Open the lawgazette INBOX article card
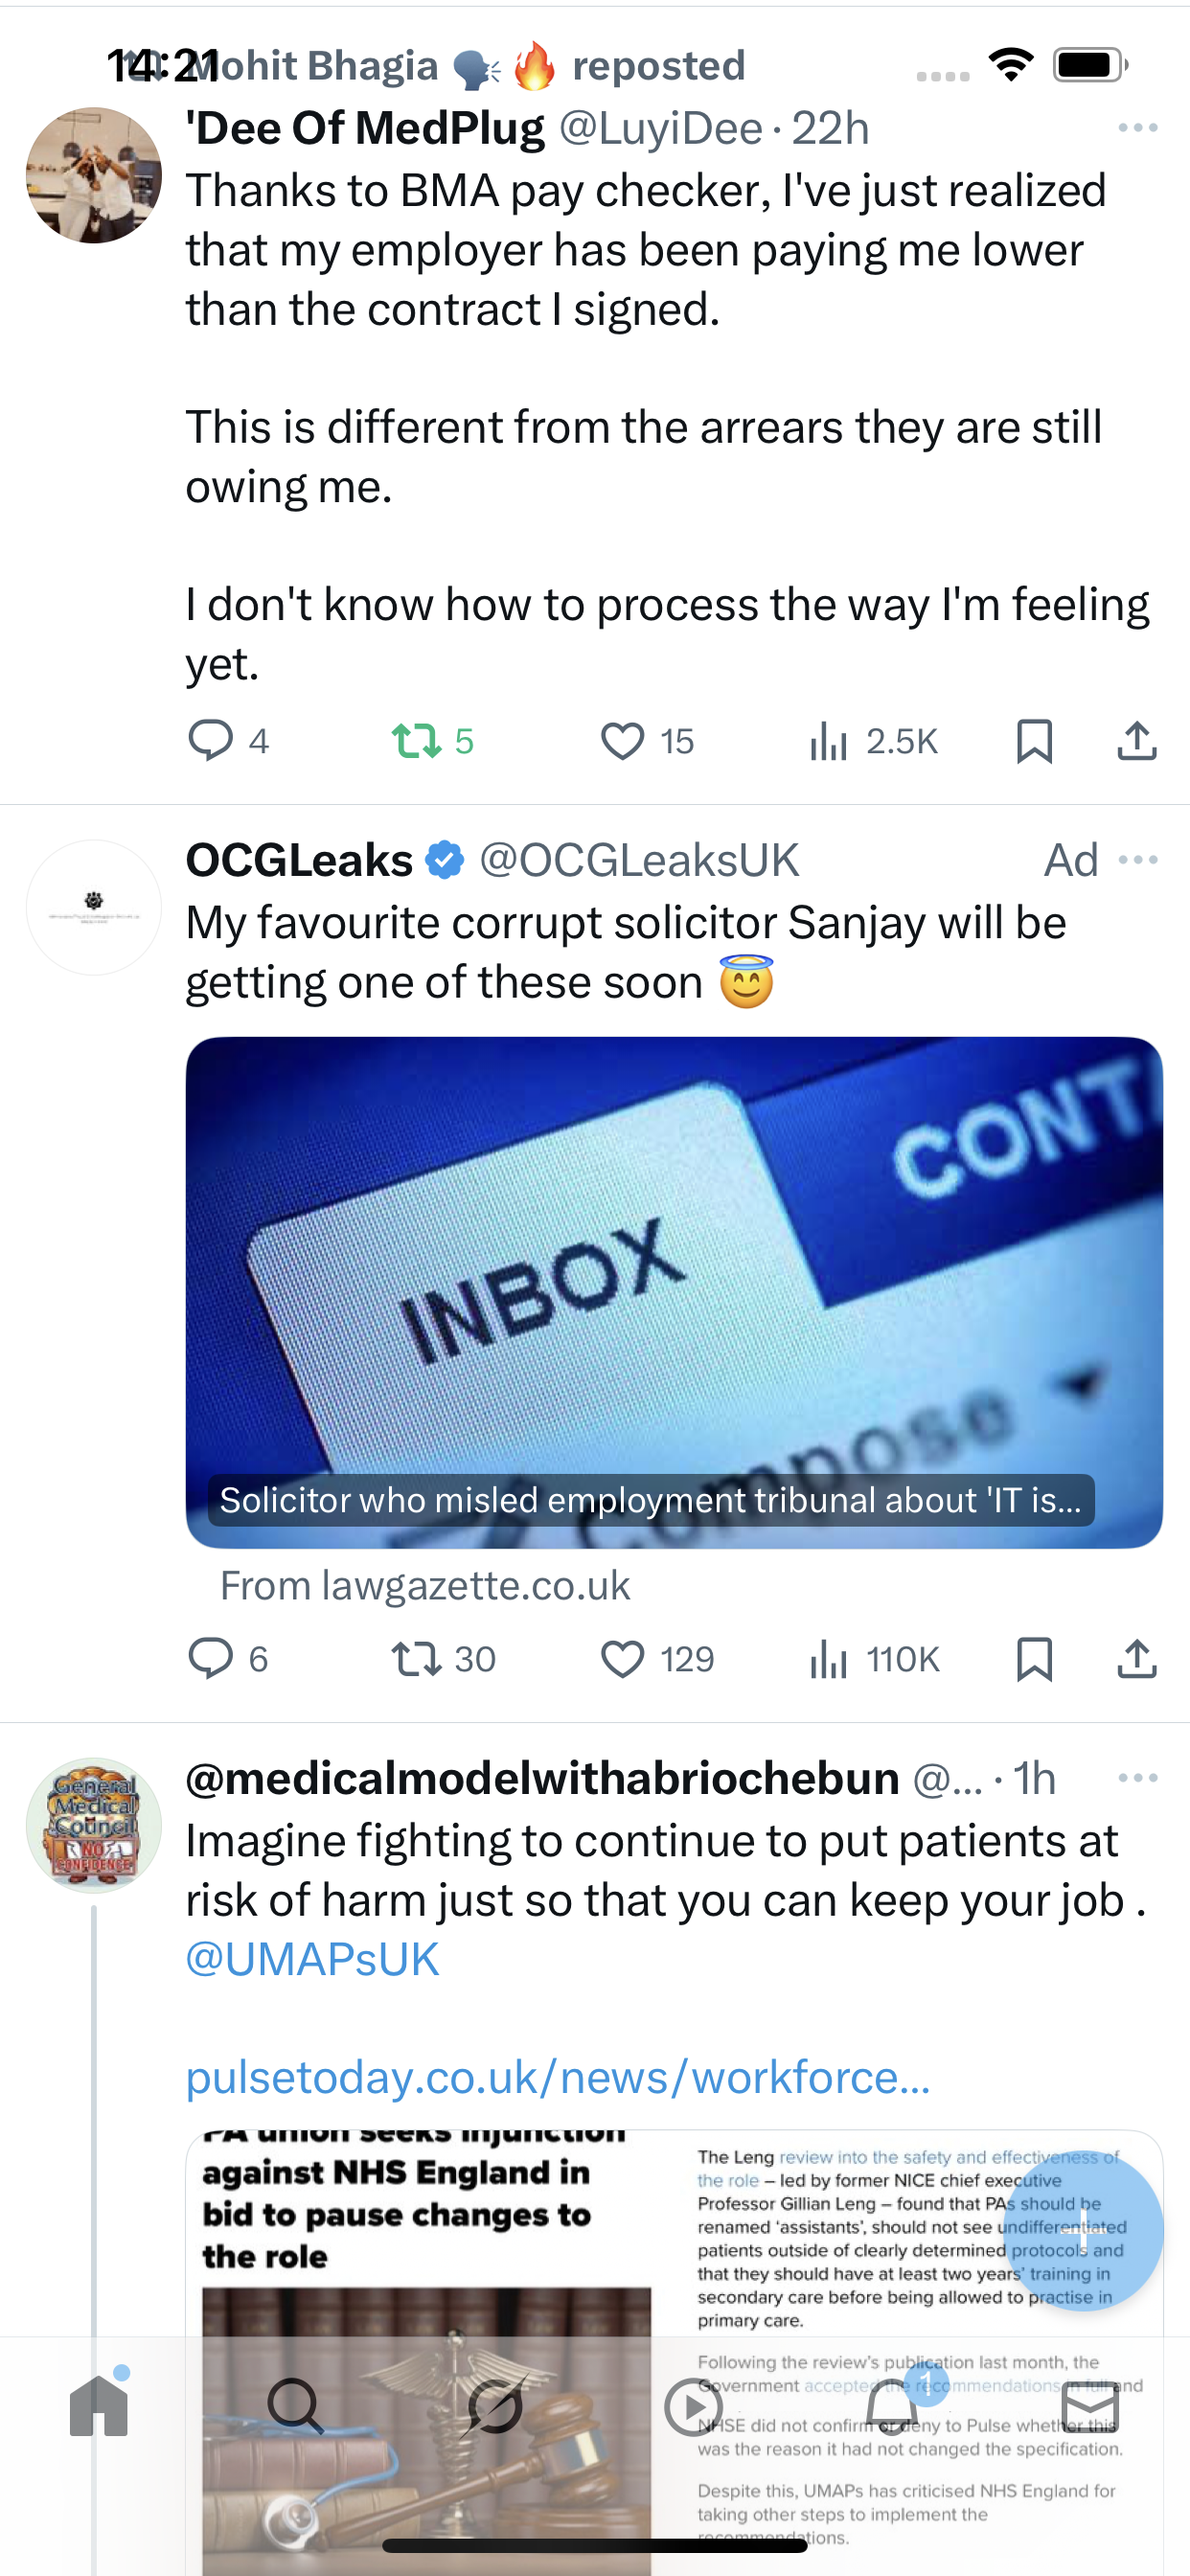 click(x=673, y=1292)
